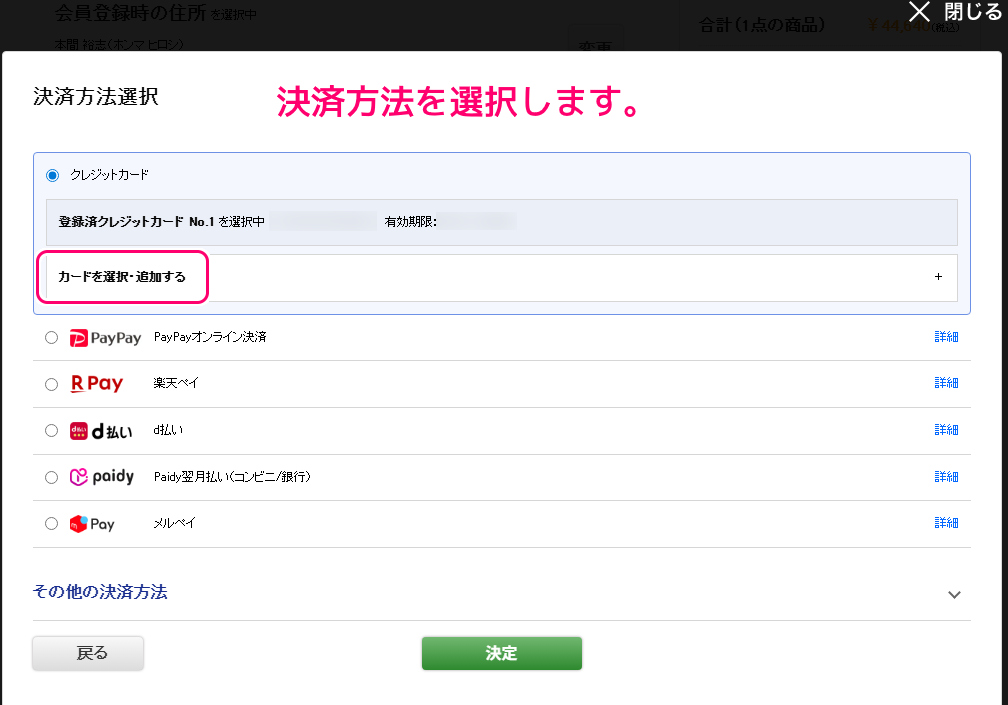The image size is (1008, 705).
Task: Click the pink paidy logo icon
Action: pos(100,477)
